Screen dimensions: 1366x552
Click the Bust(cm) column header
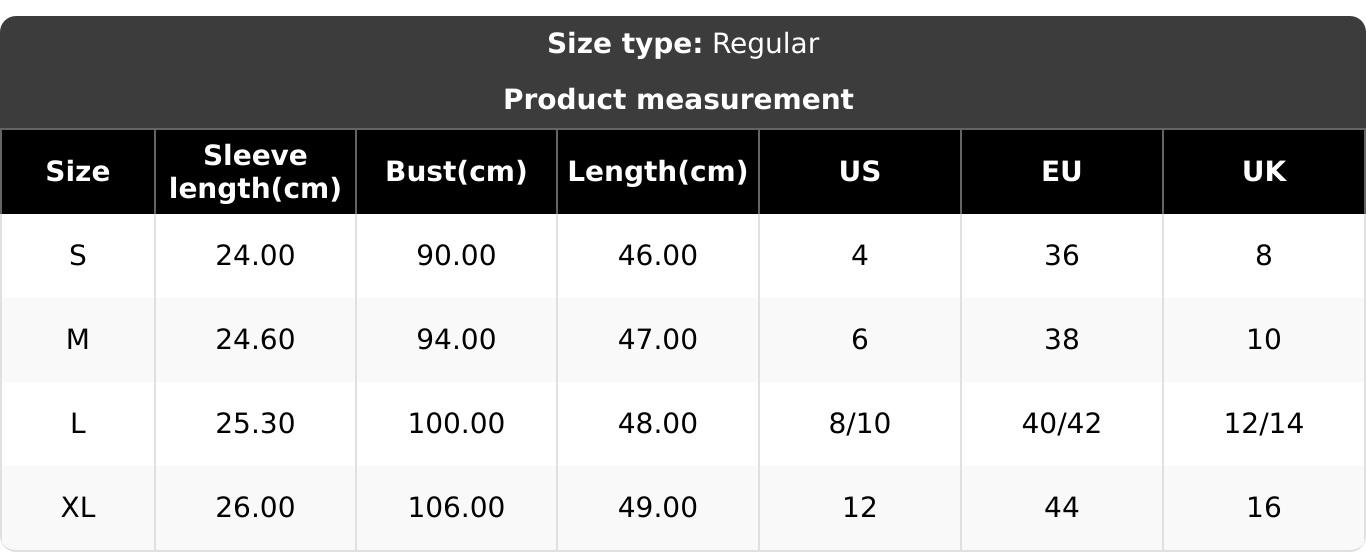click(x=456, y=172)
